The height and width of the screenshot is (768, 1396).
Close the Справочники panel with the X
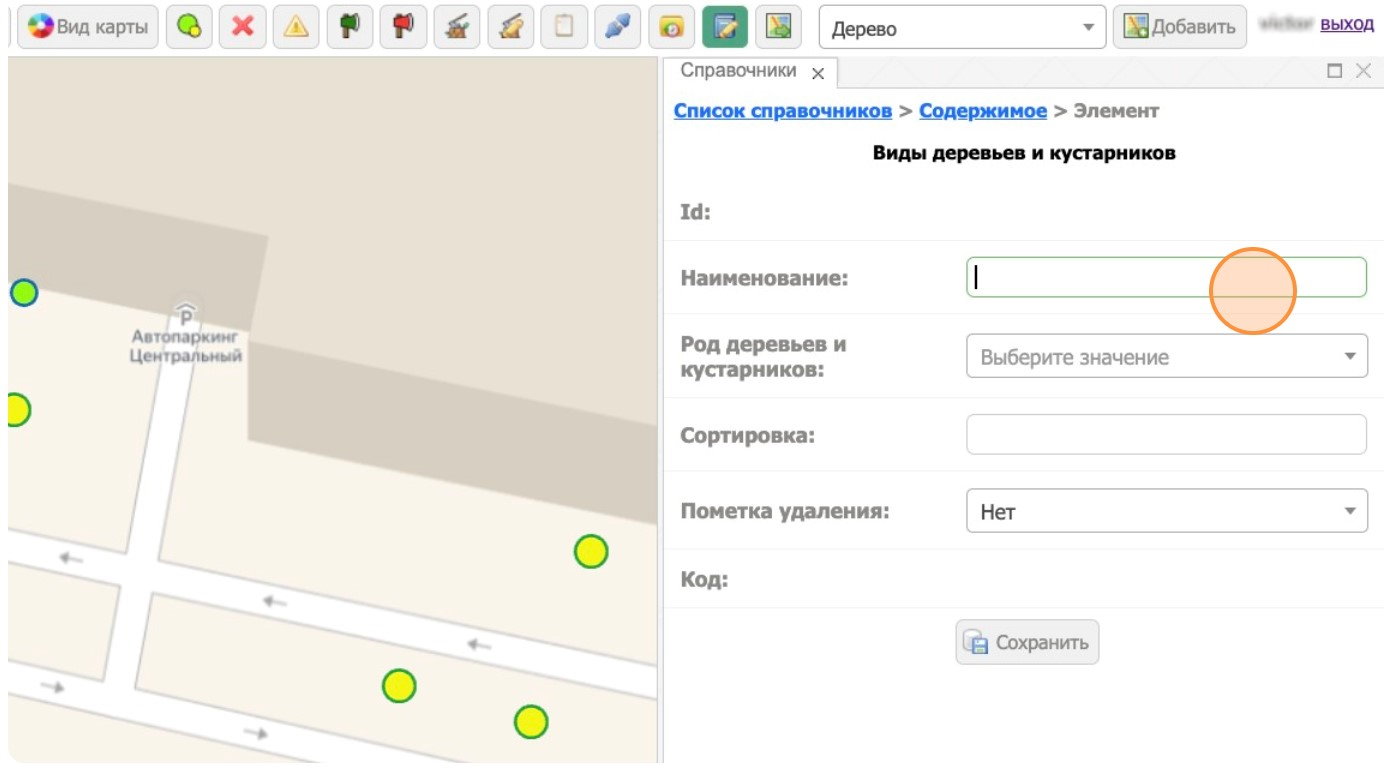pos(1363,71)
